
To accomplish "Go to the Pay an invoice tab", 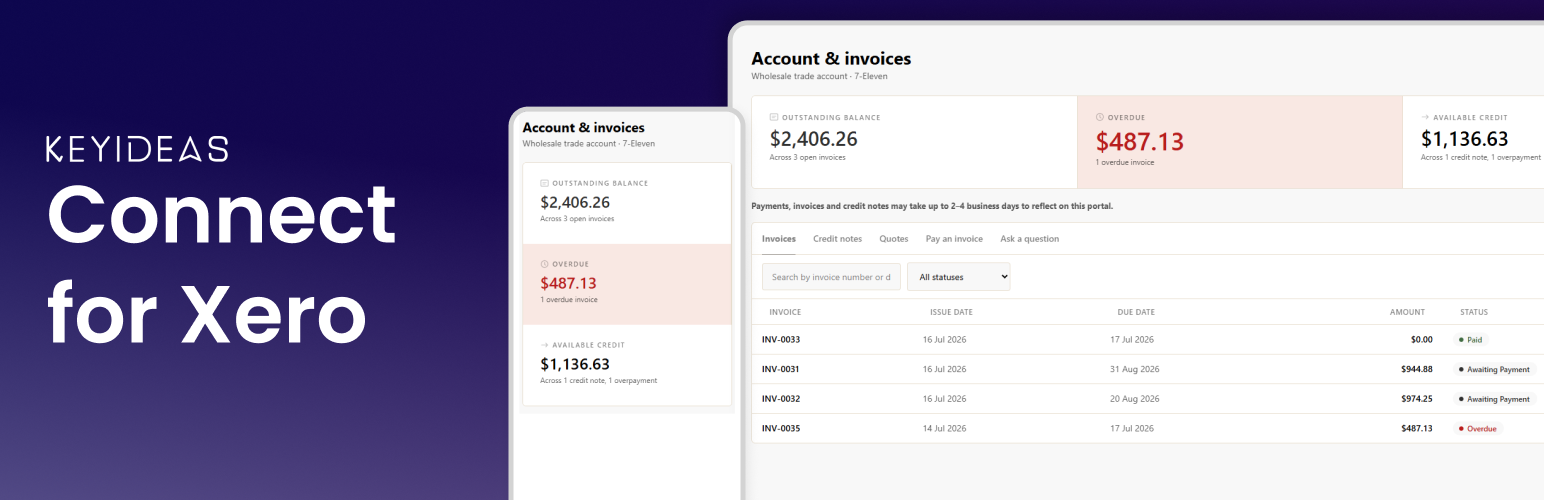I will click(x=954, y=239).
